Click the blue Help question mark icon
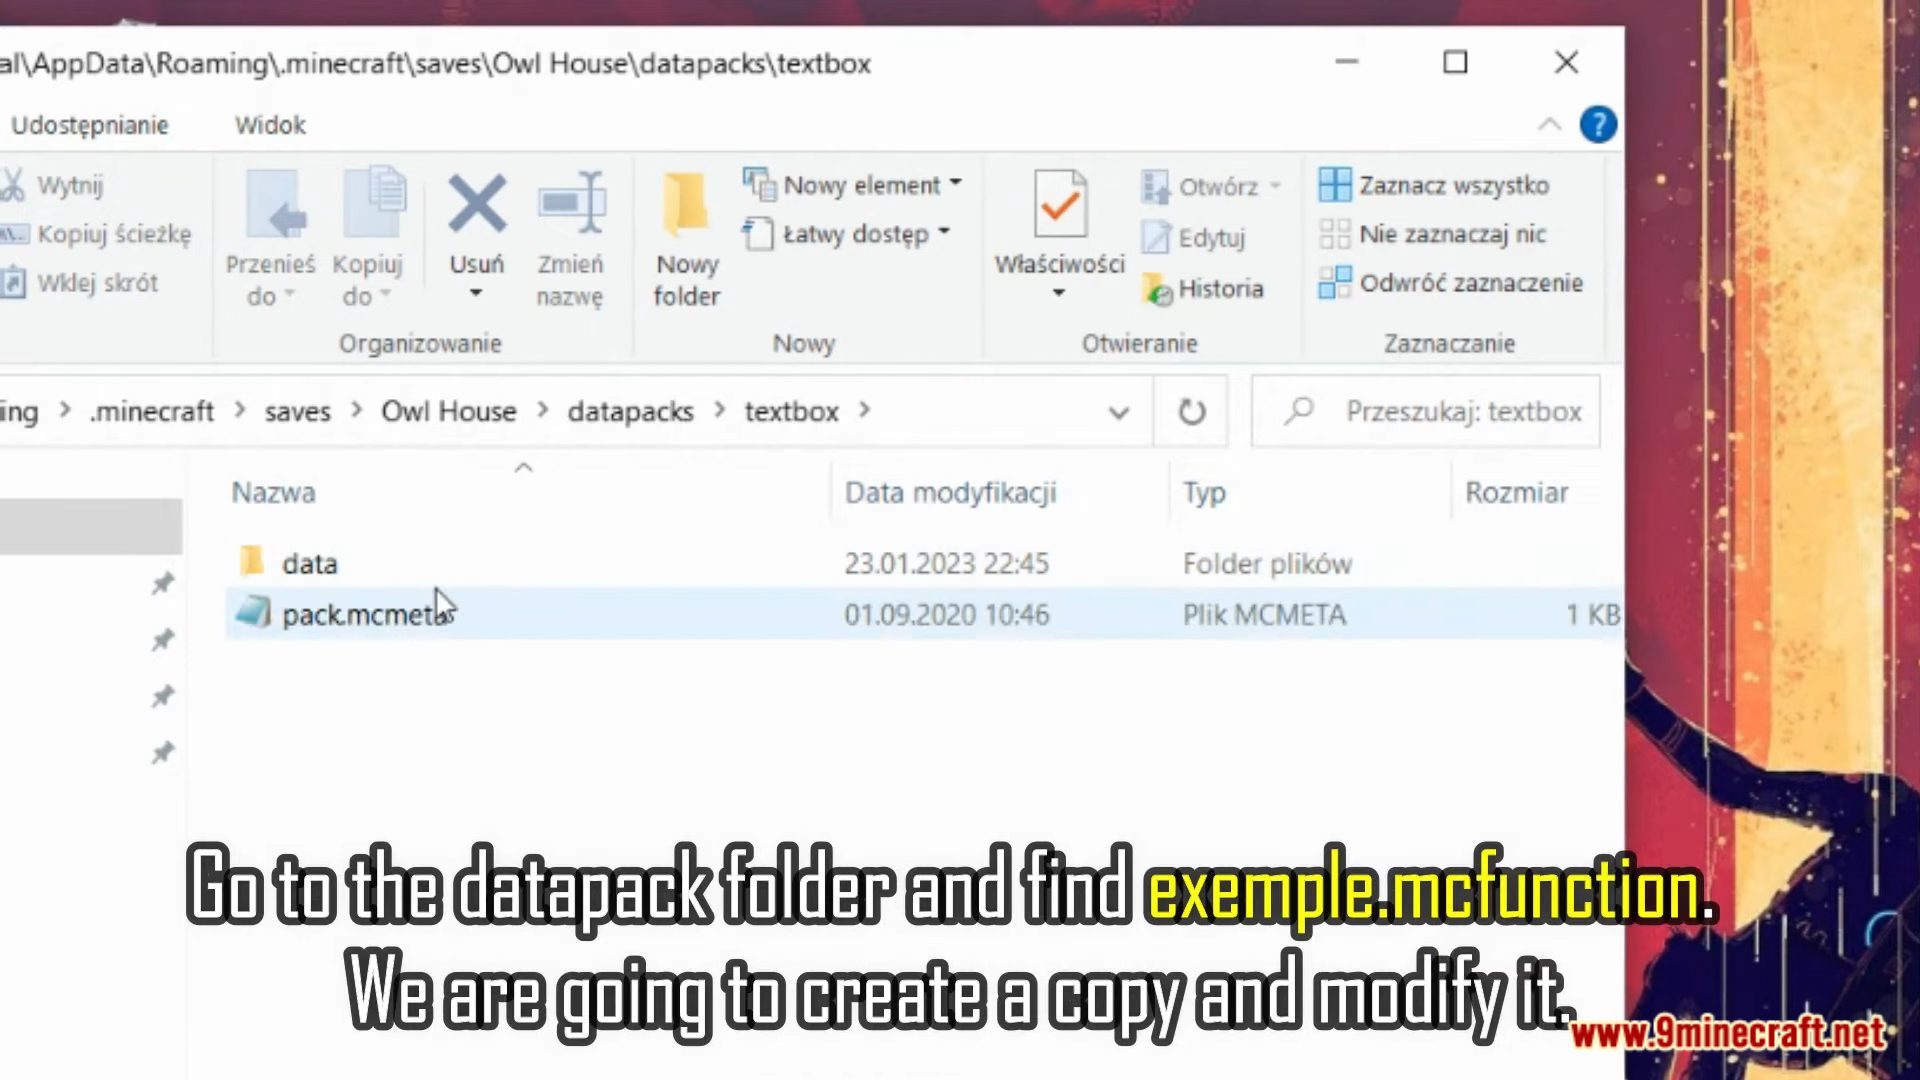Image resolution: width=1920 pixels, height=1080 pixels. tap(1598, 125)
